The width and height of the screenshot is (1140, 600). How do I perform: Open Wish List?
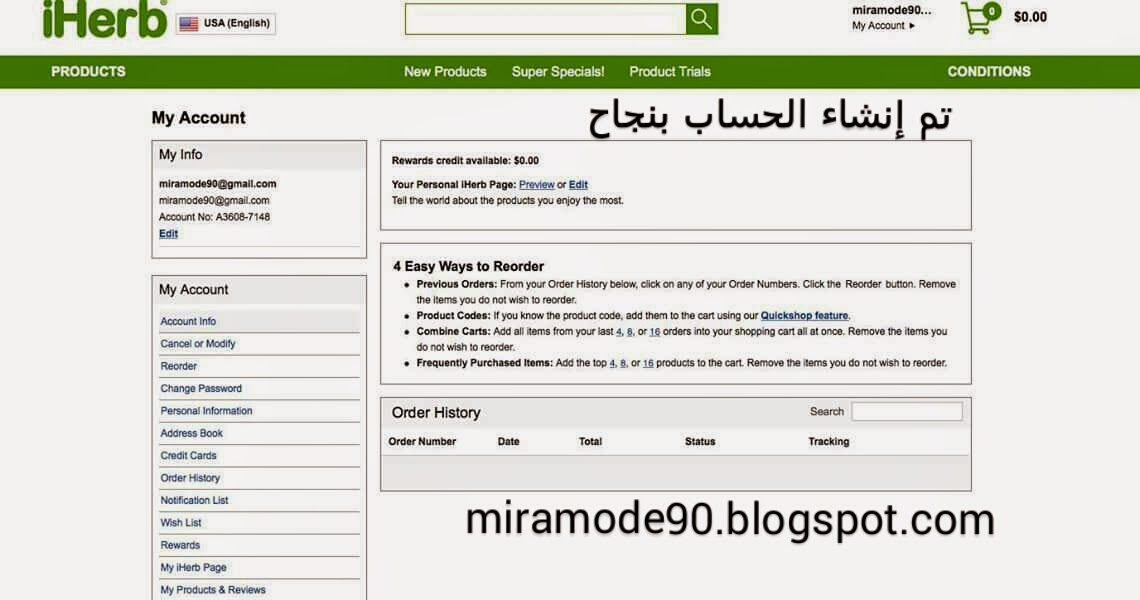181,523
